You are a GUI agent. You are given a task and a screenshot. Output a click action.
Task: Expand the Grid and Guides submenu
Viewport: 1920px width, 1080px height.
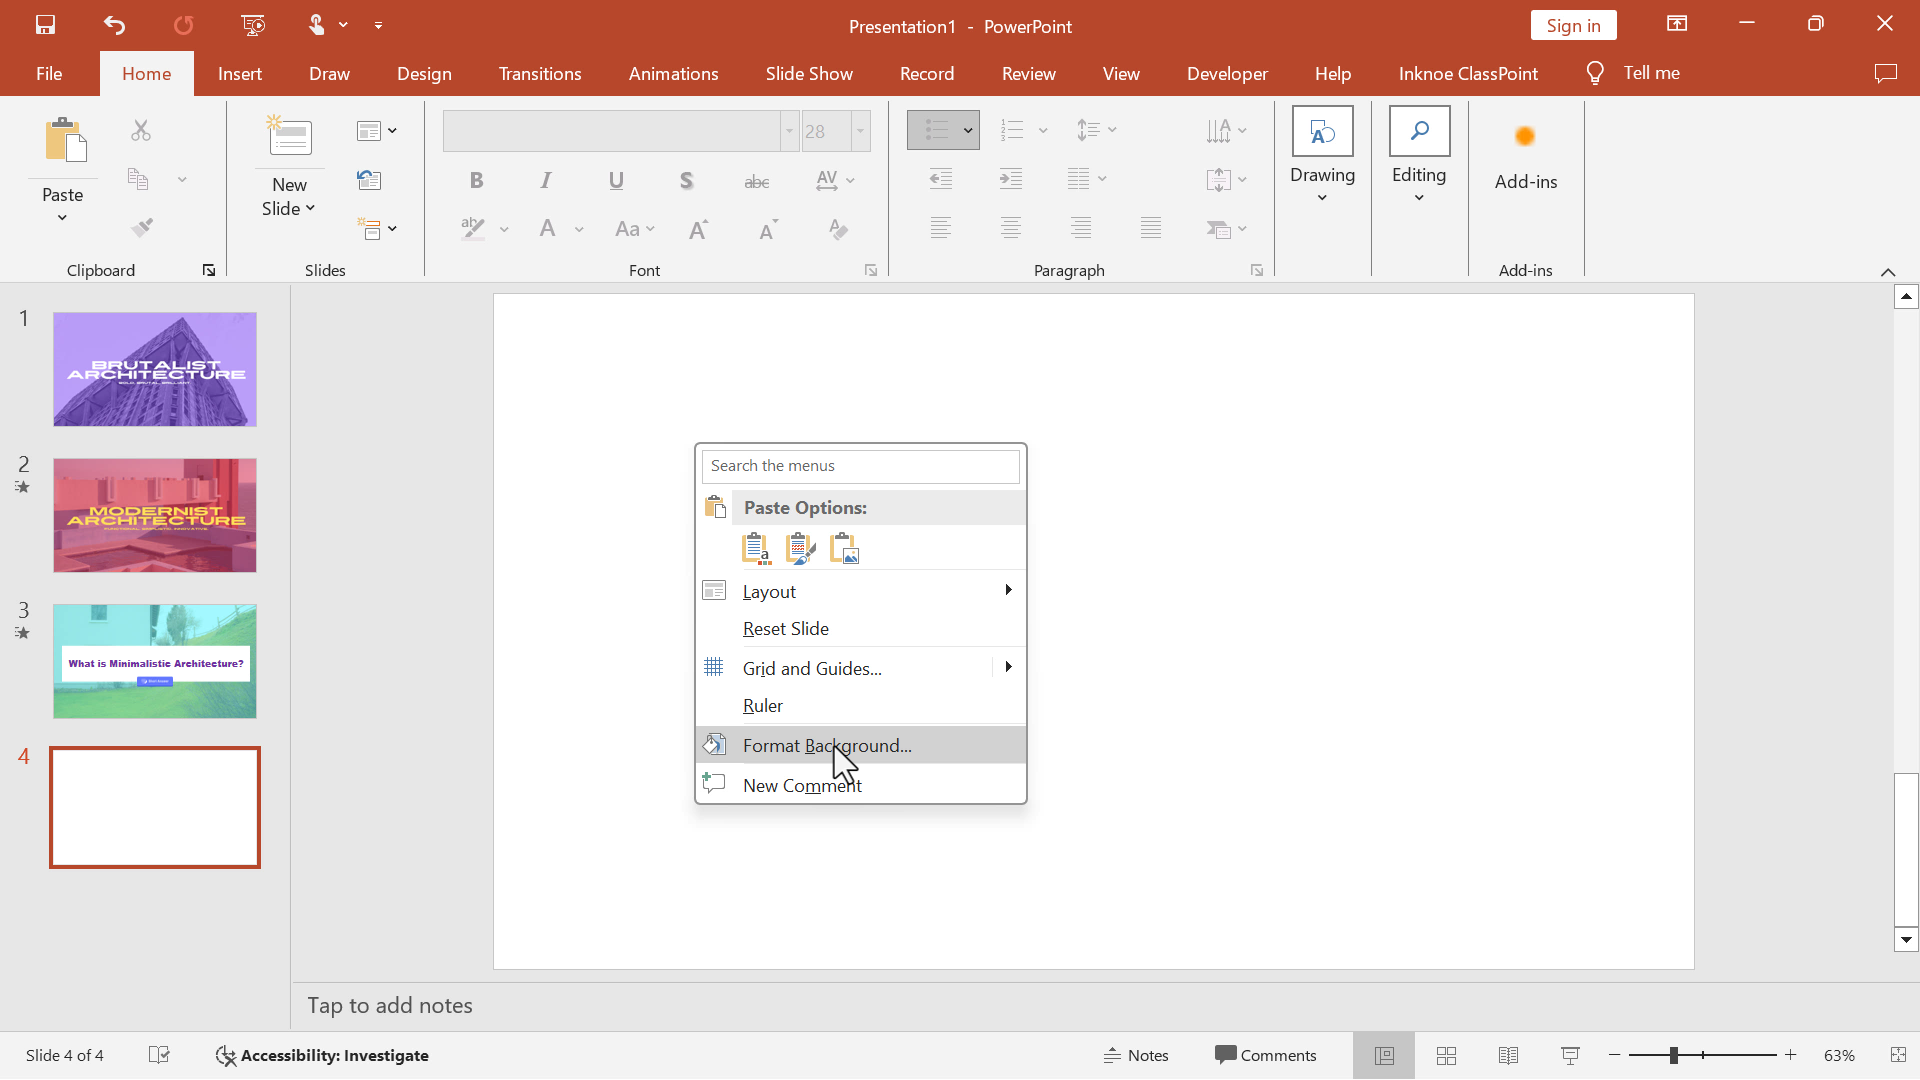tap(1009, 667)
